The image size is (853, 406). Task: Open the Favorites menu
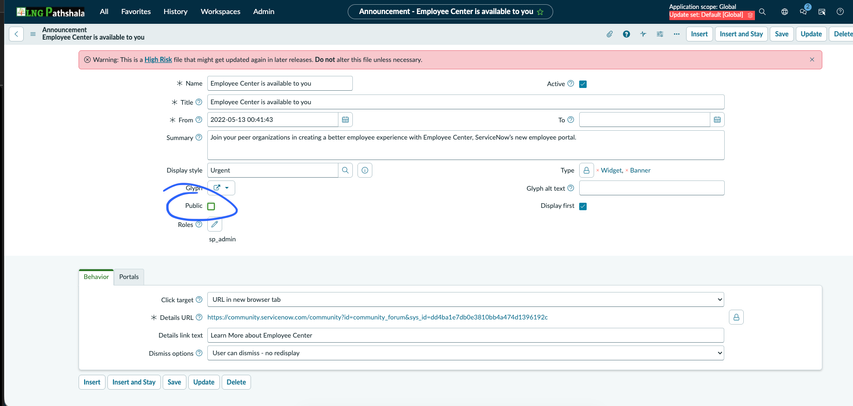tap(136, 11)
